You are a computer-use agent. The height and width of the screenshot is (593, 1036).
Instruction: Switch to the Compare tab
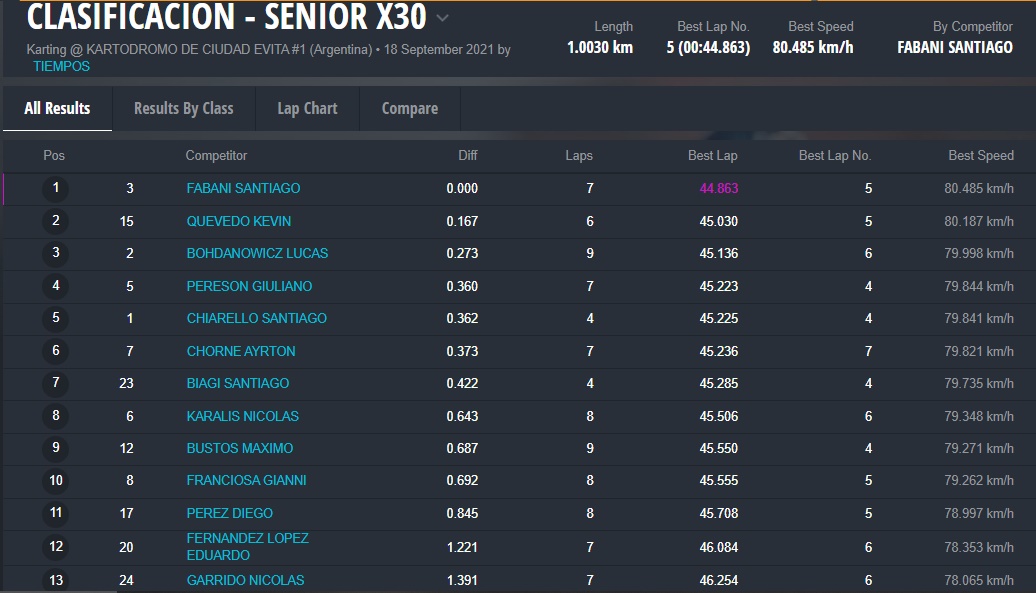click(410, 108)
